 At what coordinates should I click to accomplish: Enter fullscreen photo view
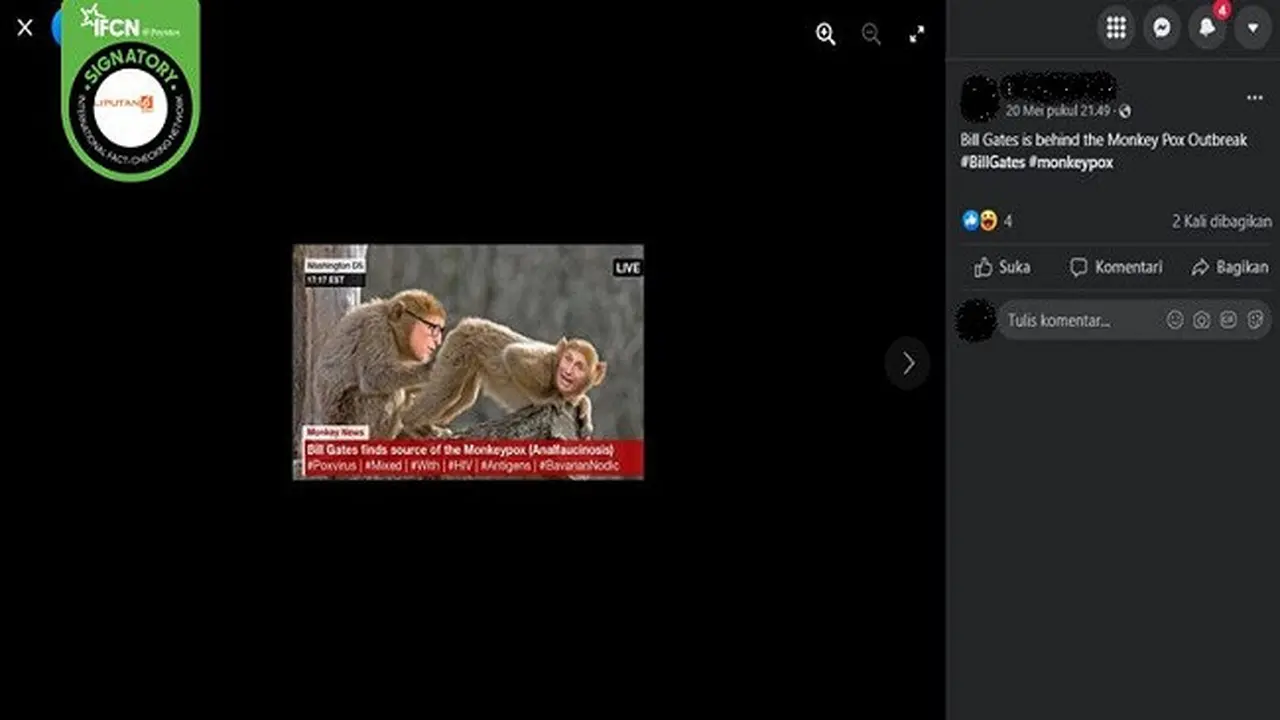(917, 34)
